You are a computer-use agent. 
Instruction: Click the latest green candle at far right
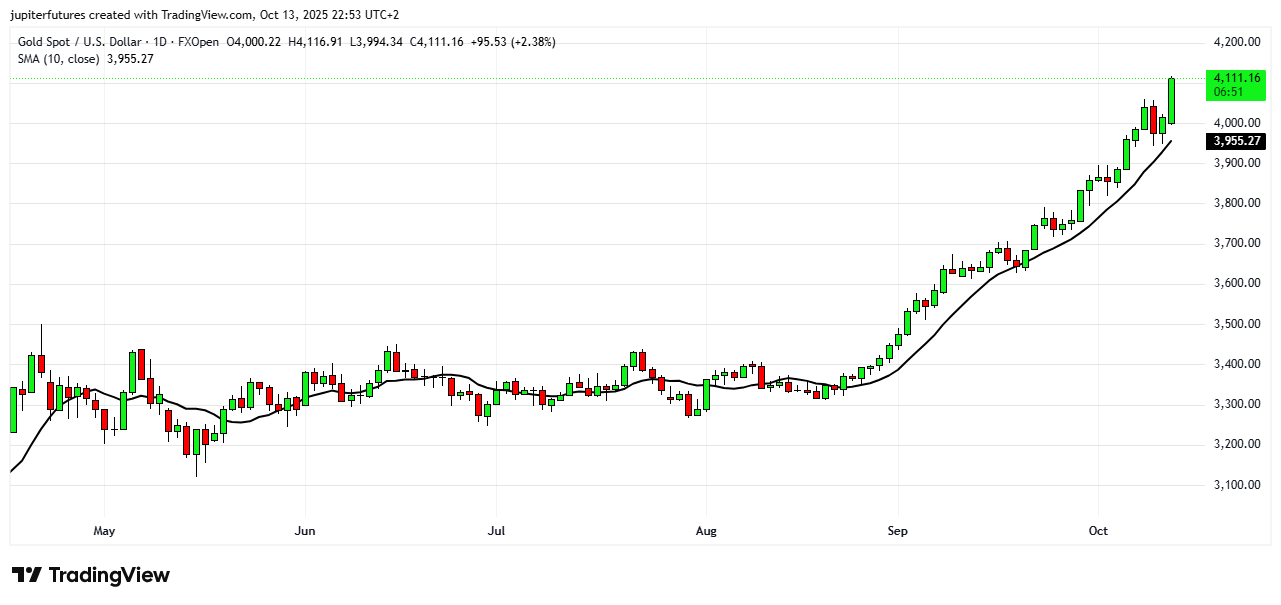click(1171, 101)
